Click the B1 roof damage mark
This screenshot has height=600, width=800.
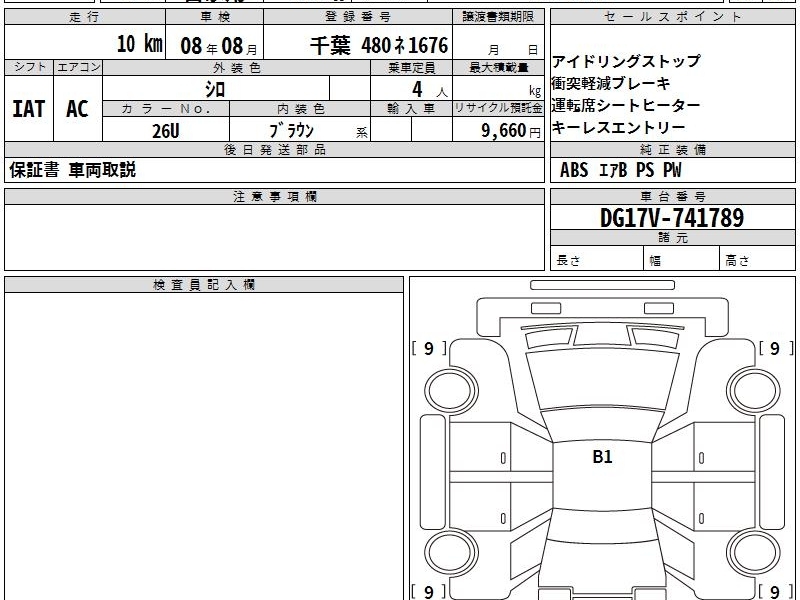tap(602, 456)
